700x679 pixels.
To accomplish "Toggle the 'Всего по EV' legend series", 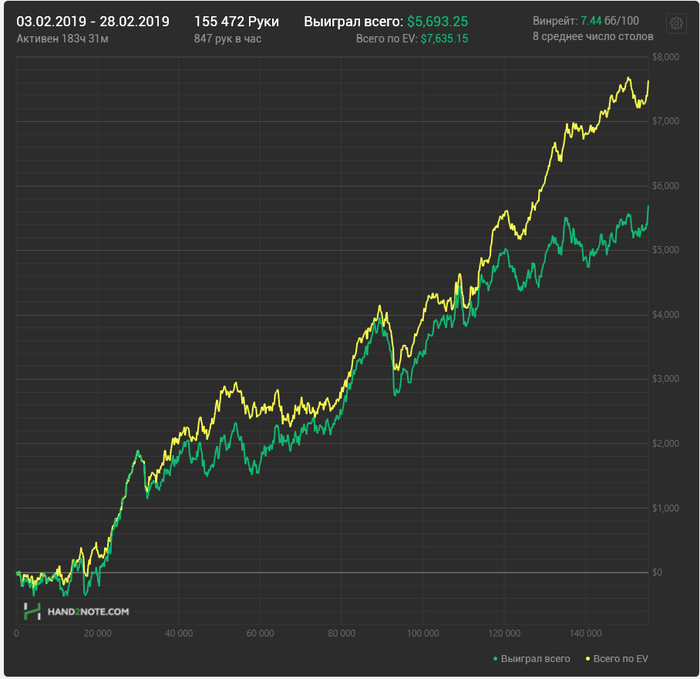I will pos(621,659).
